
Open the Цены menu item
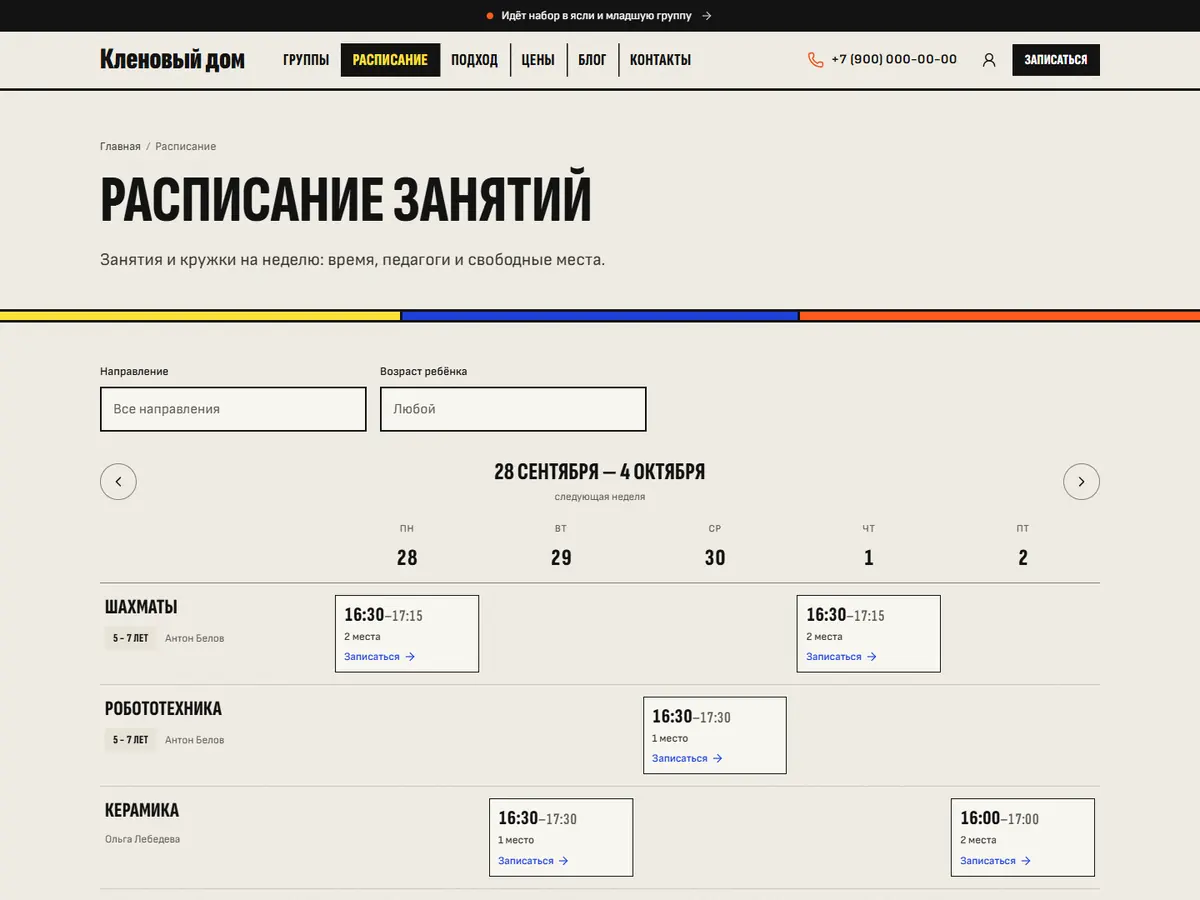pos(538,60)
